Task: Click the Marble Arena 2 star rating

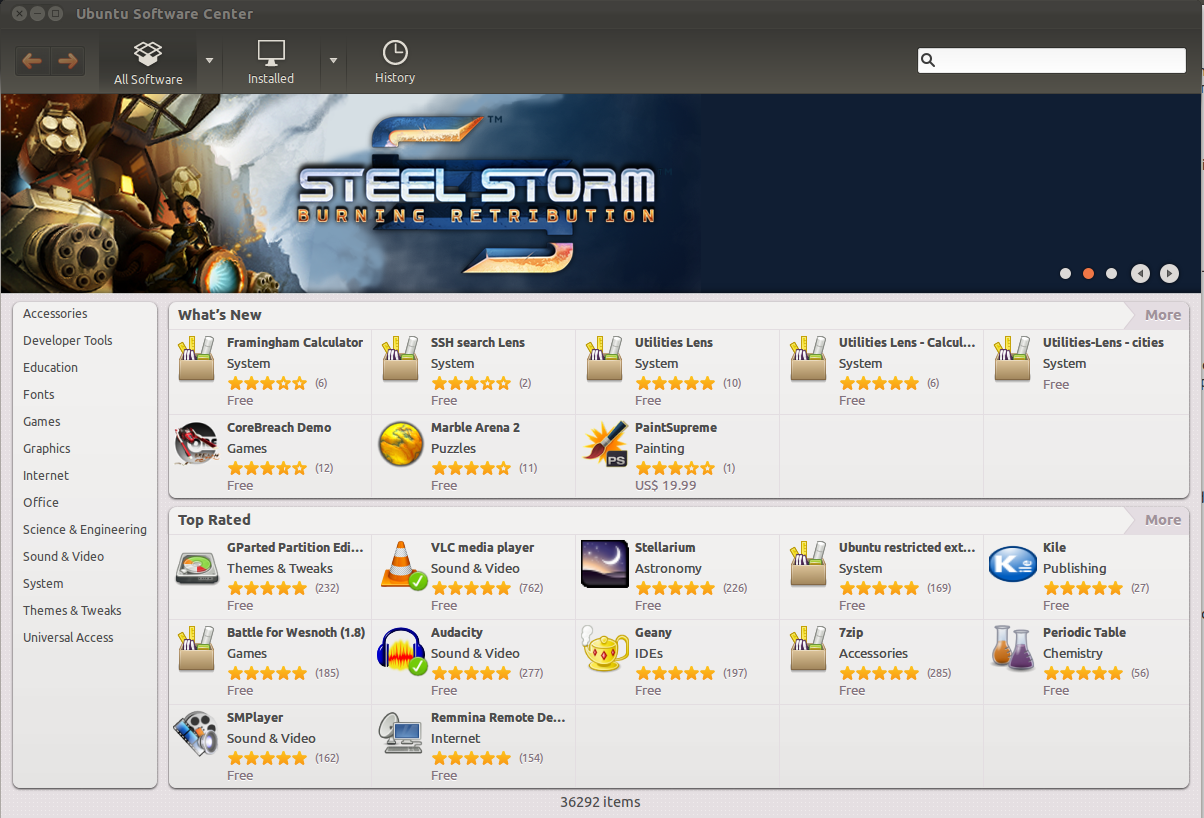Action: point(471,468)
